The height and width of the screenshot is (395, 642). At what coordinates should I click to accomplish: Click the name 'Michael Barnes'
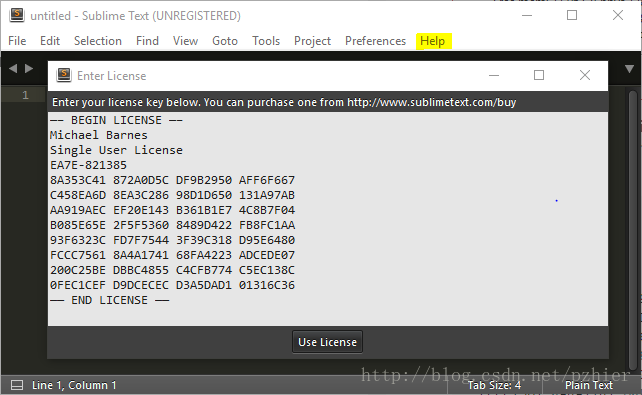[99, 135]
